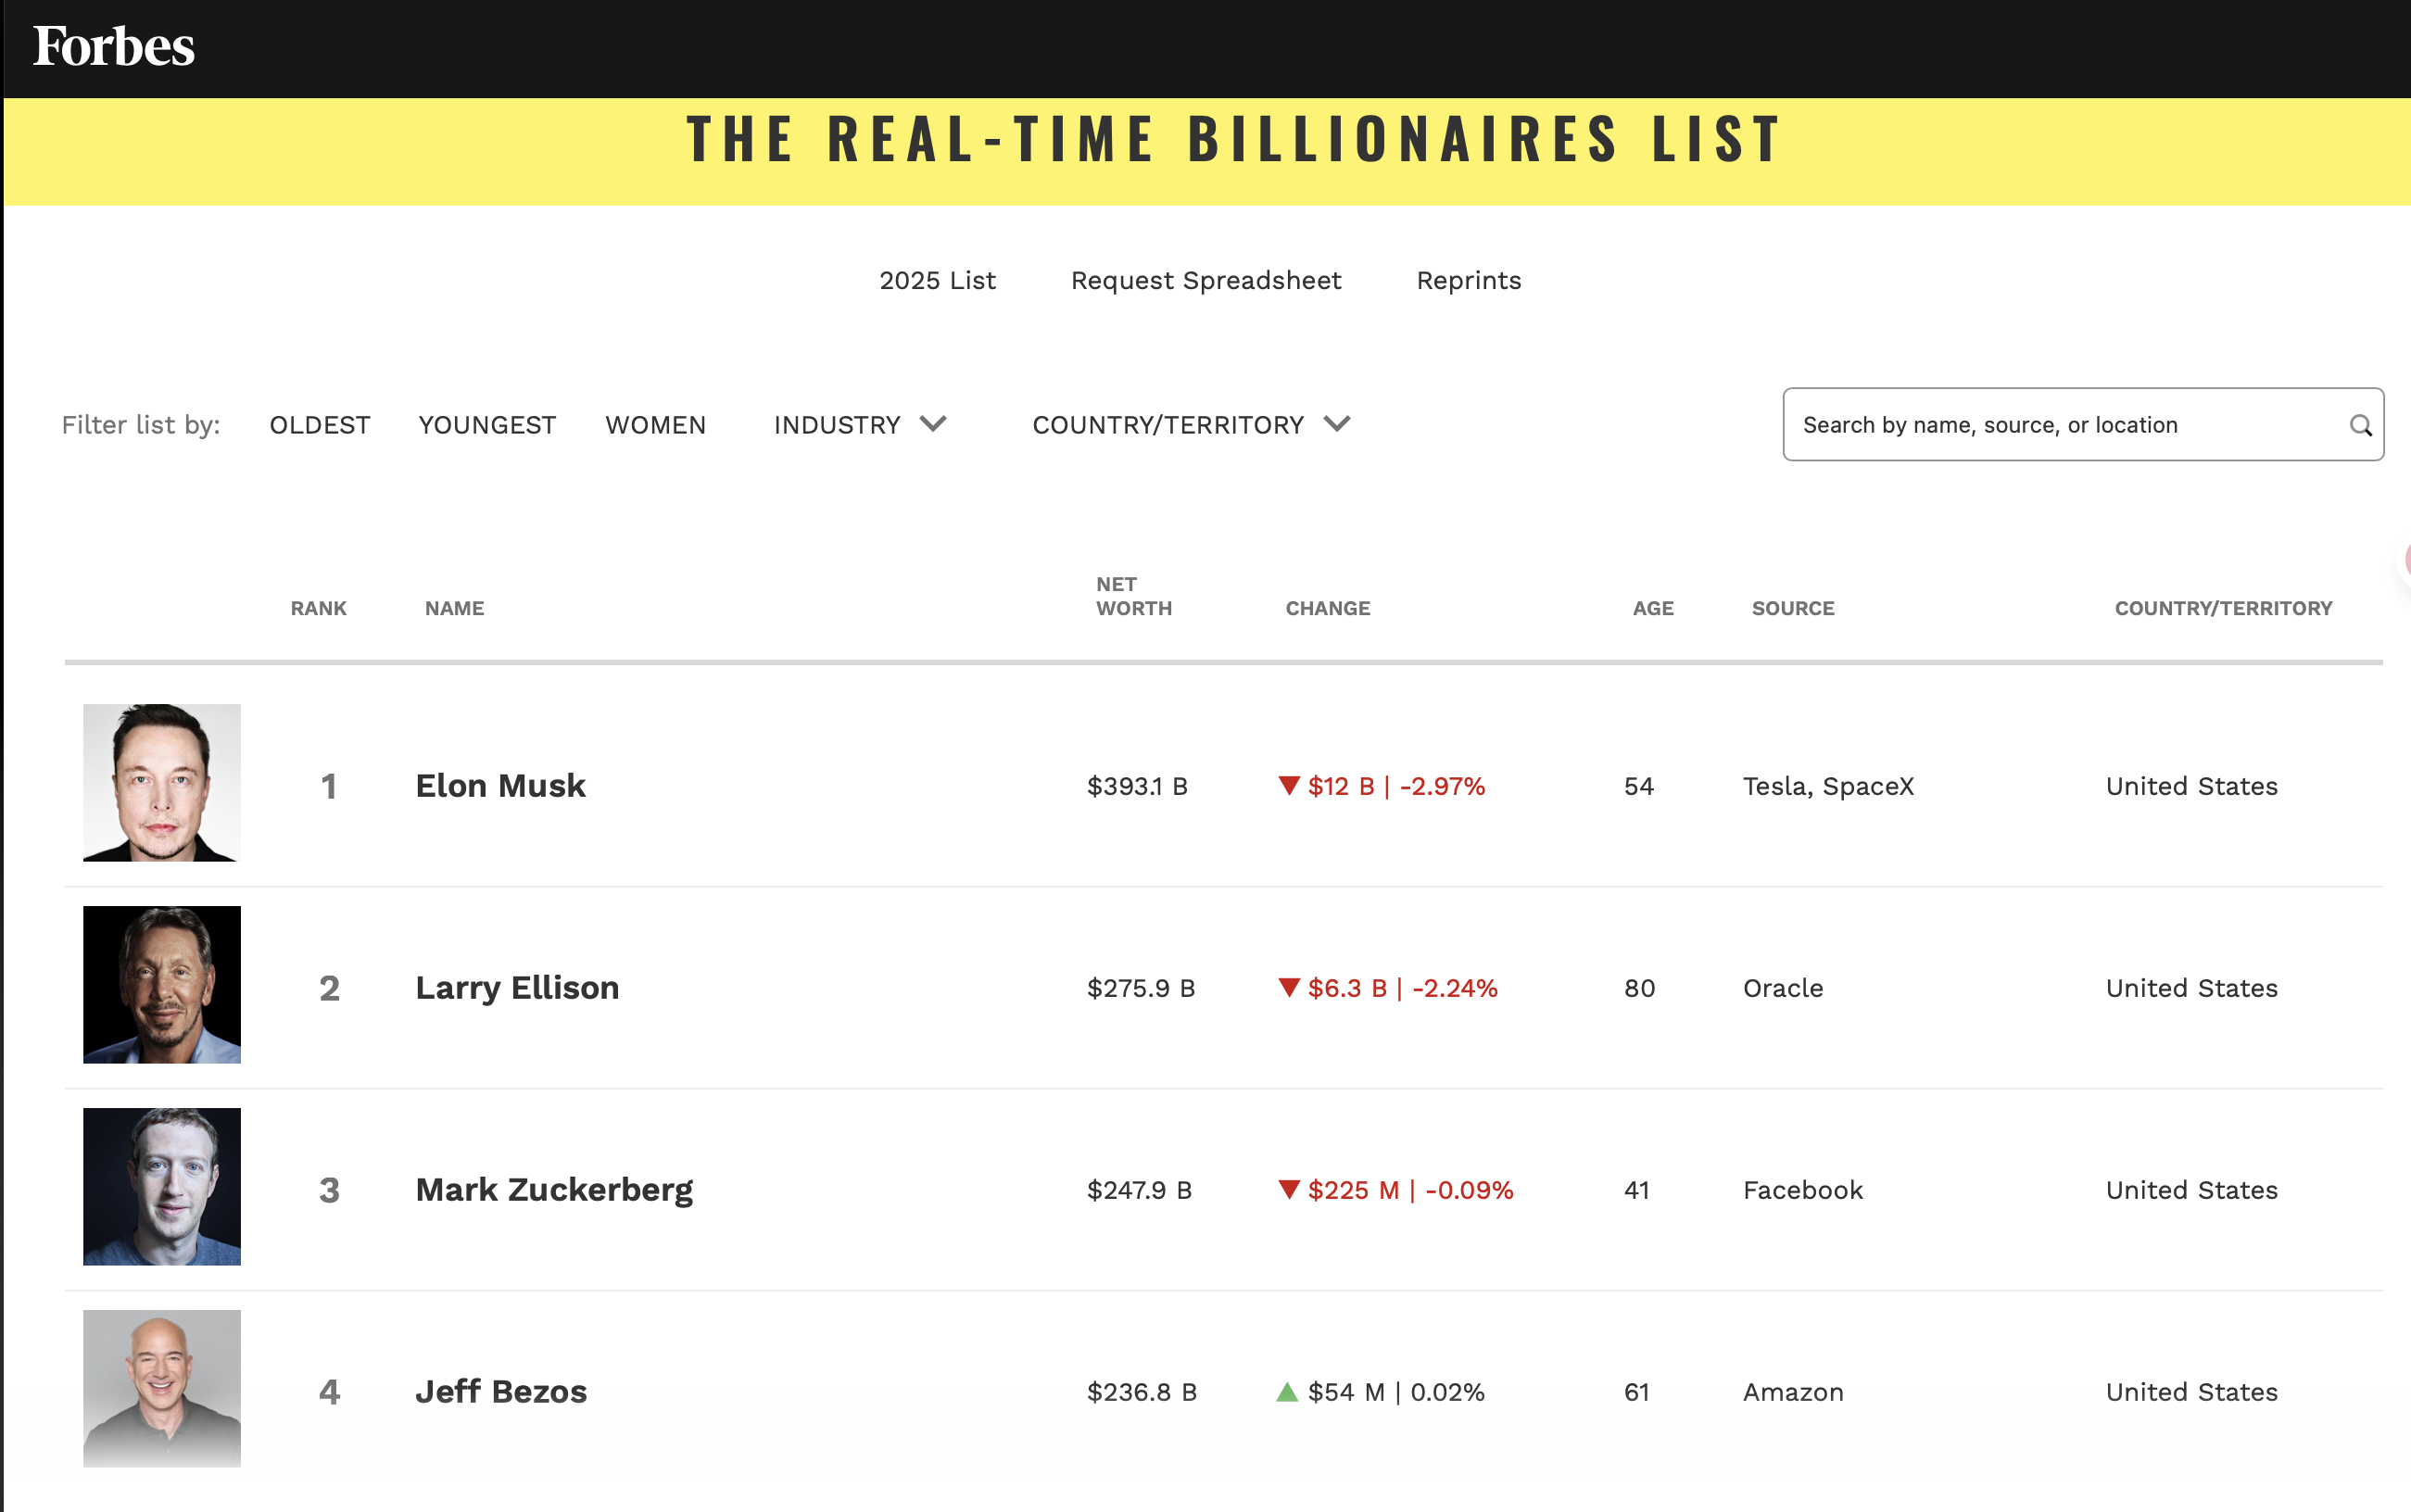Open Larry Ellison's portrait thumbnail

(x=161, y=985)
